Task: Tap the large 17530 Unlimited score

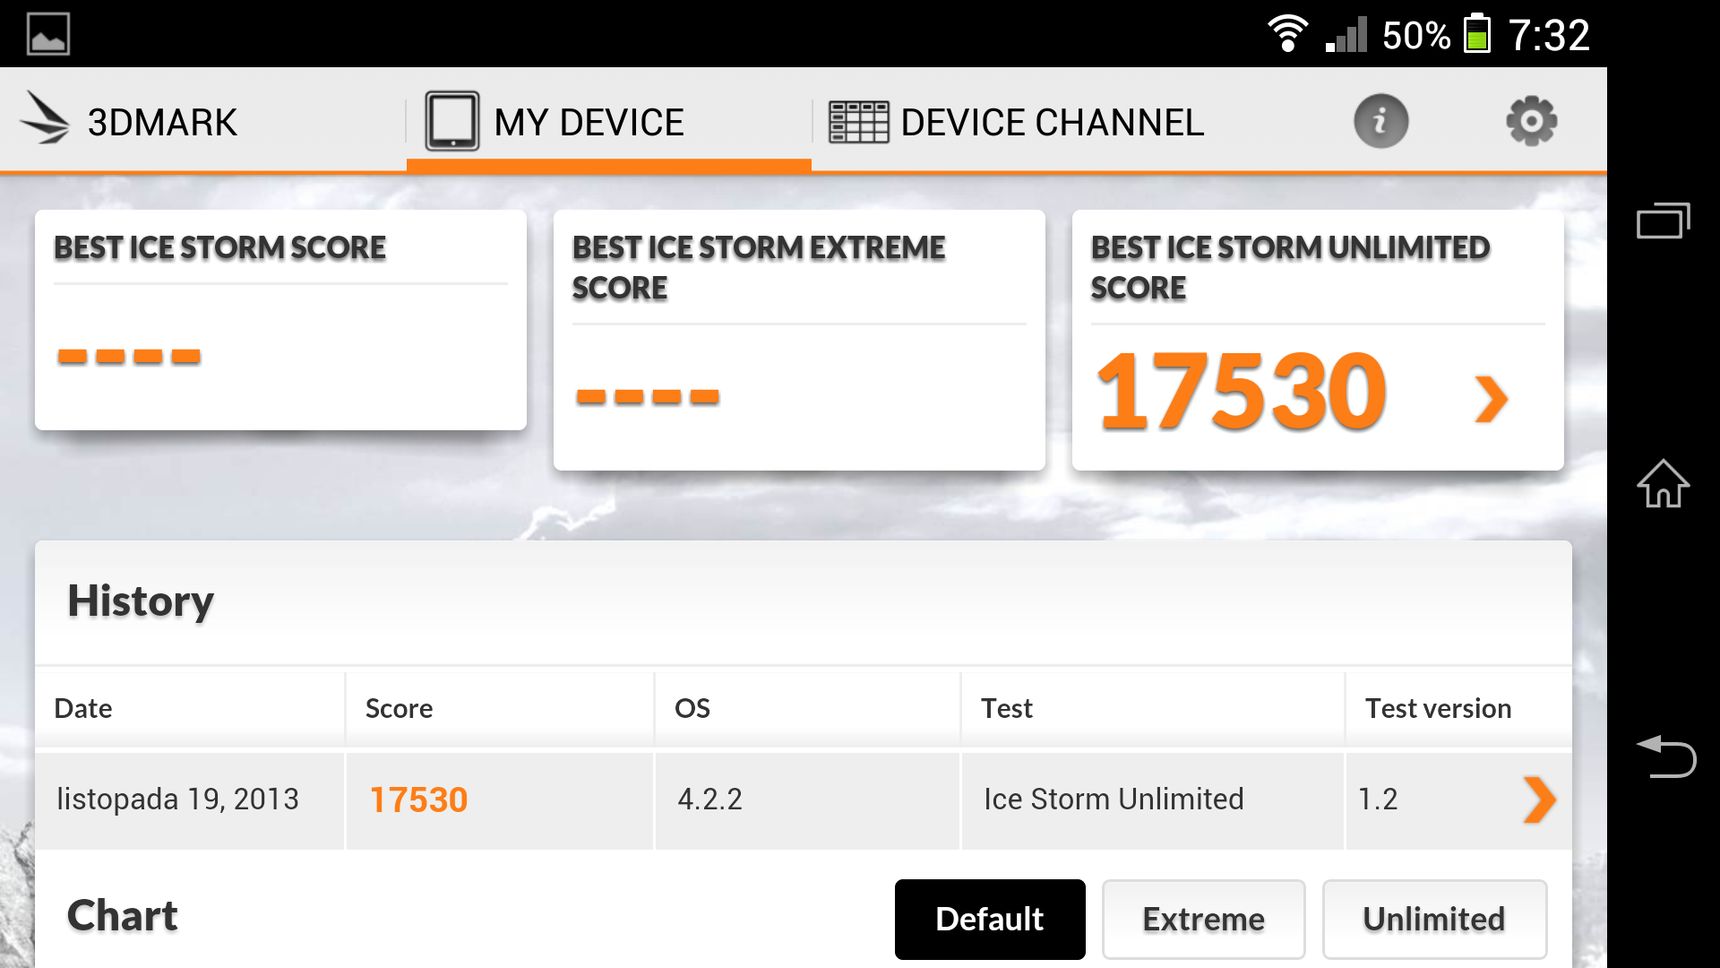Action: (x=1242, y=392)
